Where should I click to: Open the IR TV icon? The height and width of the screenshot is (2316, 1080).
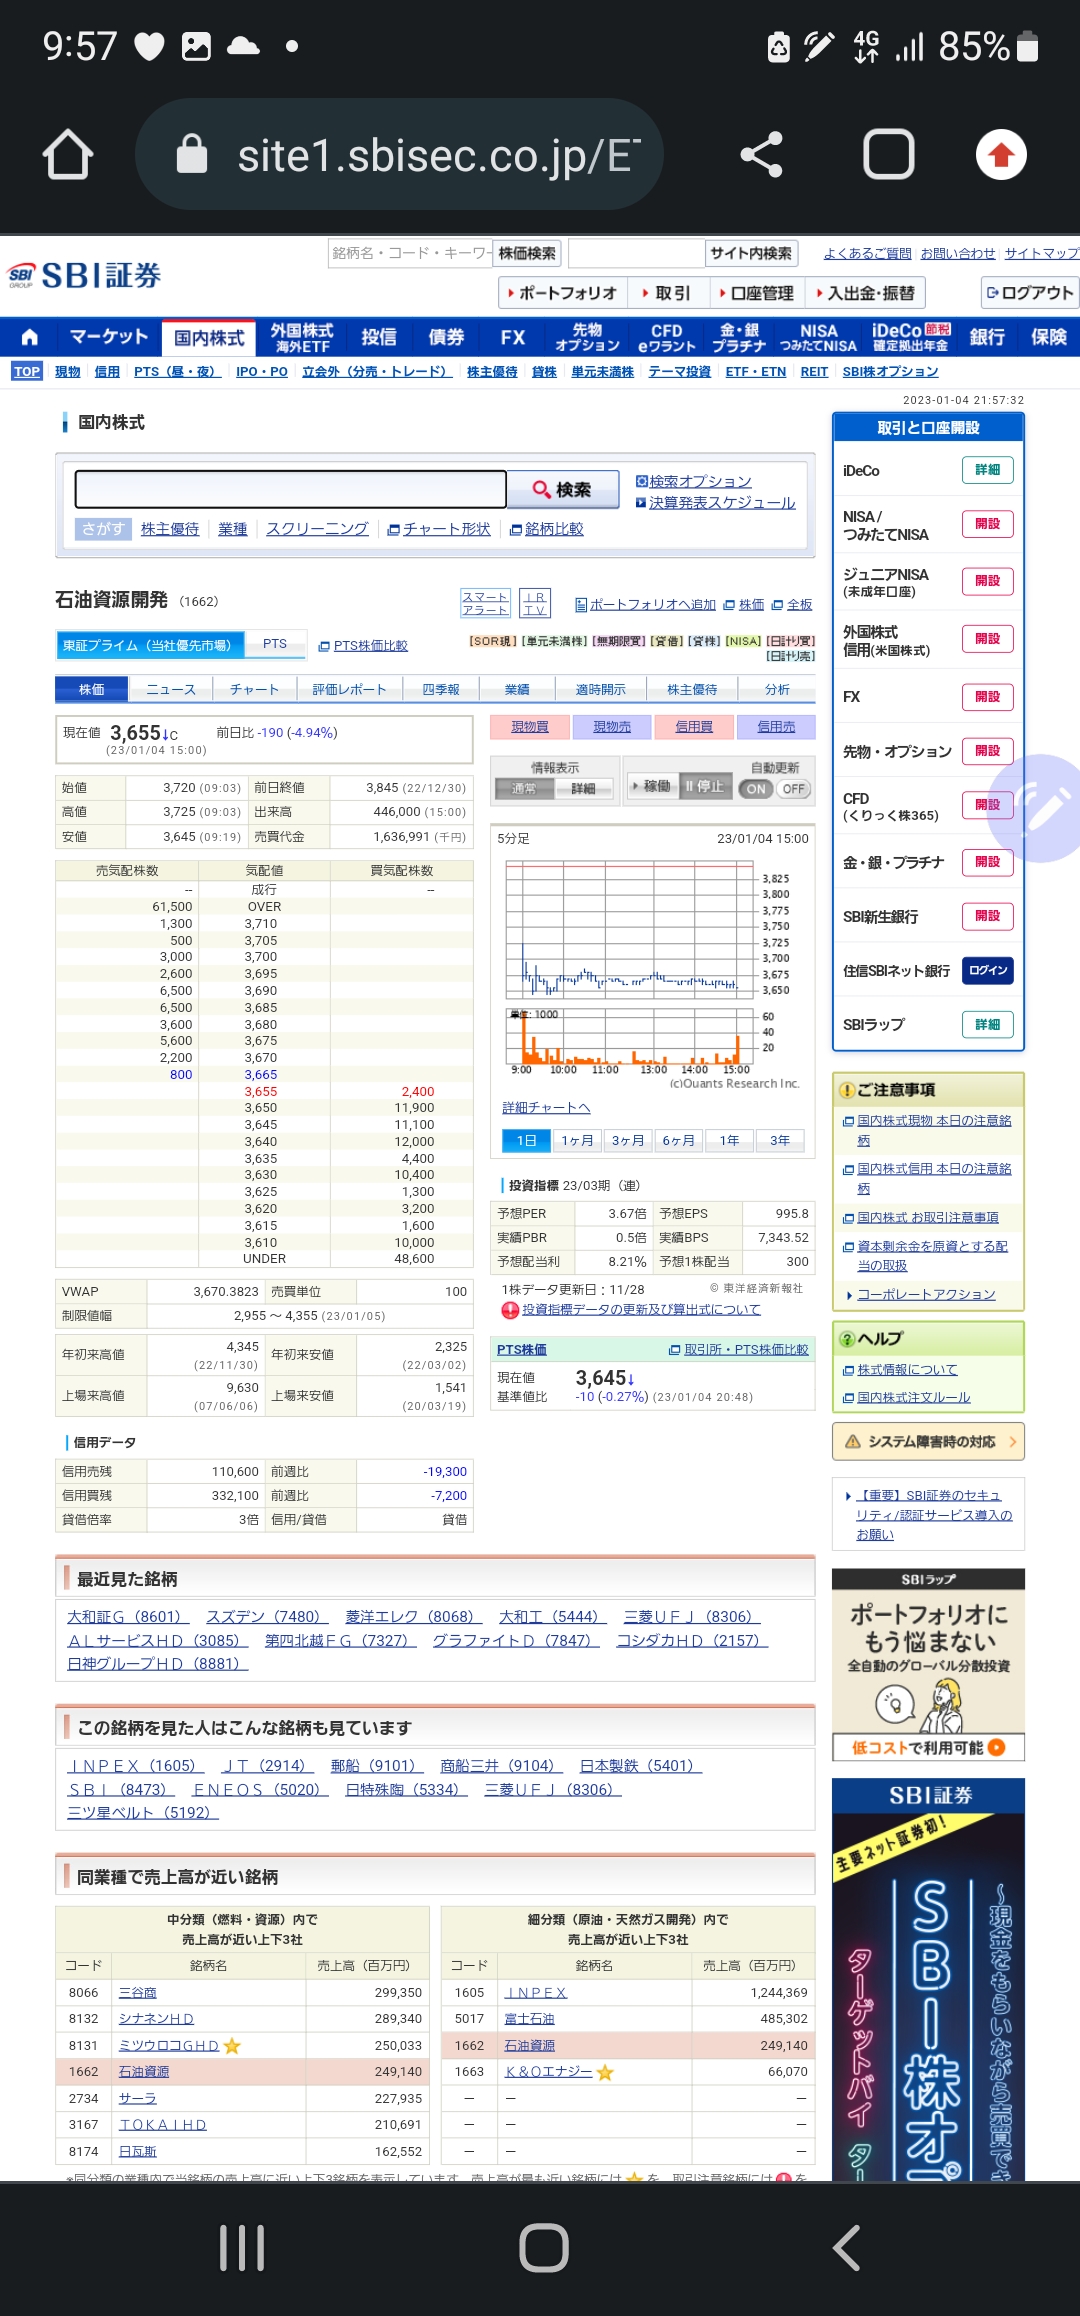535,603
